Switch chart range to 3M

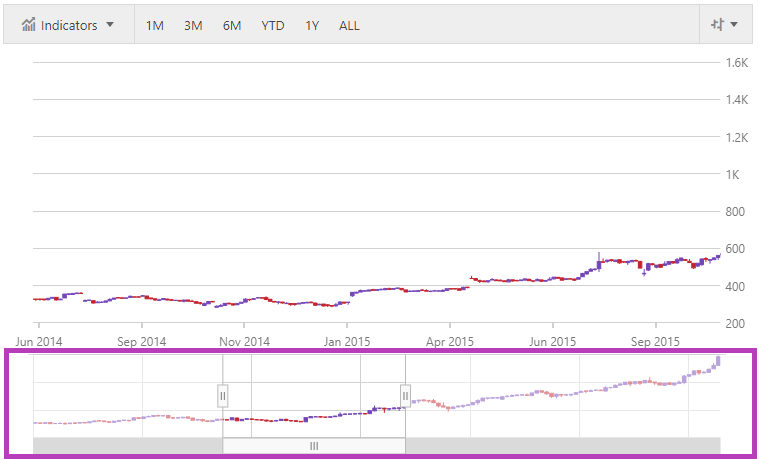(193, 25)
